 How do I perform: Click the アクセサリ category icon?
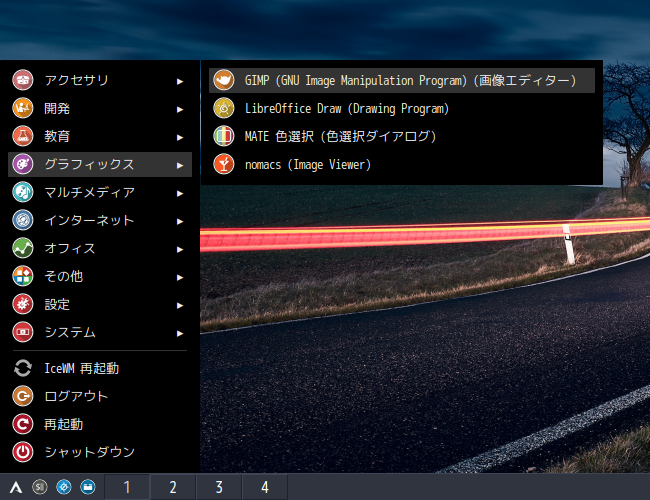coord(23,80)
